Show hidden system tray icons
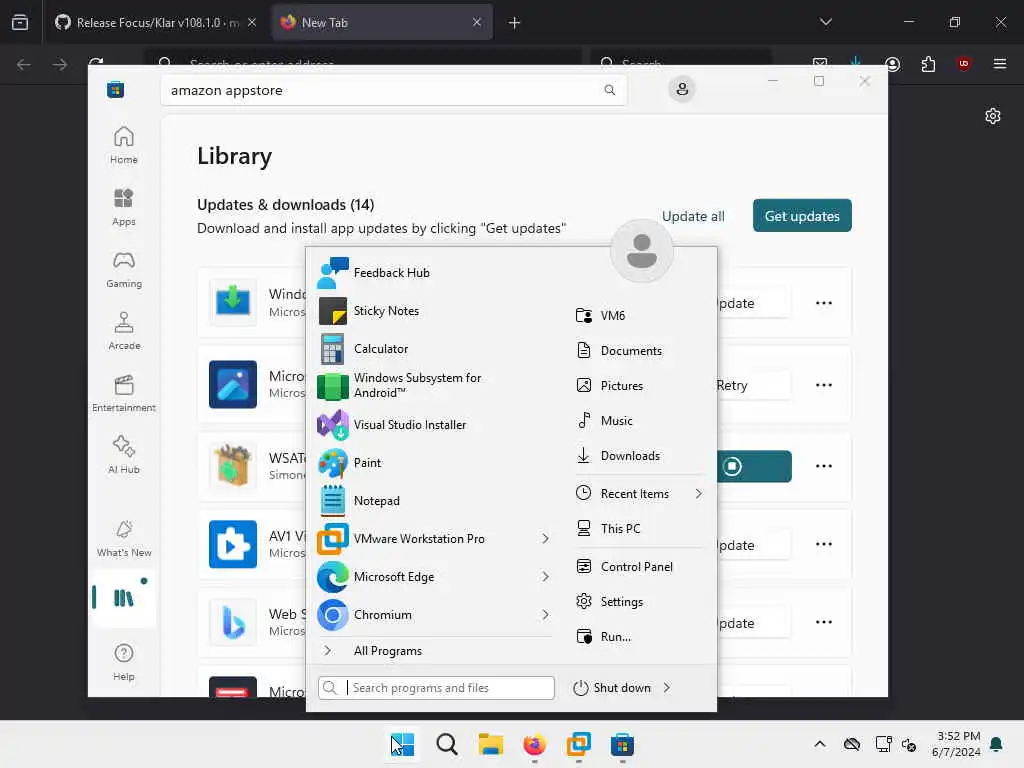This screenshot has height=768, width=1024. click(x=820, y=744)
